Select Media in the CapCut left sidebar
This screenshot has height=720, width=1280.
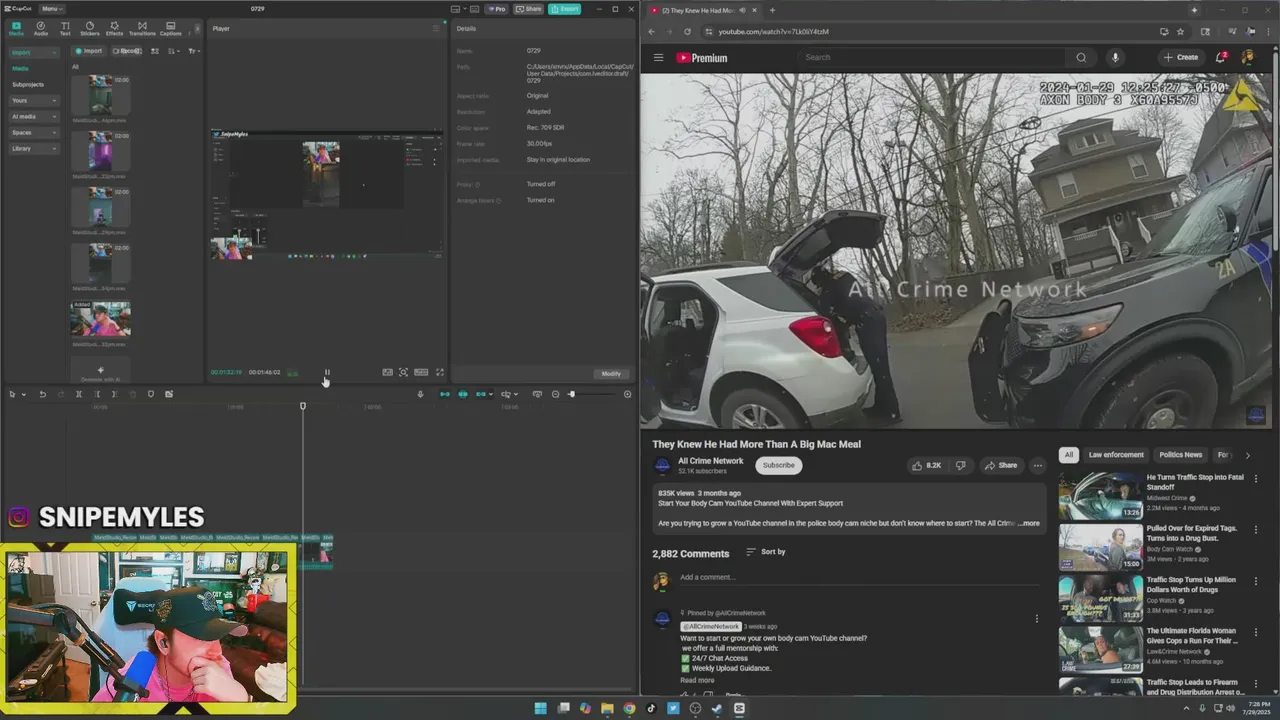pyautogui.click(x=20, y=68)
